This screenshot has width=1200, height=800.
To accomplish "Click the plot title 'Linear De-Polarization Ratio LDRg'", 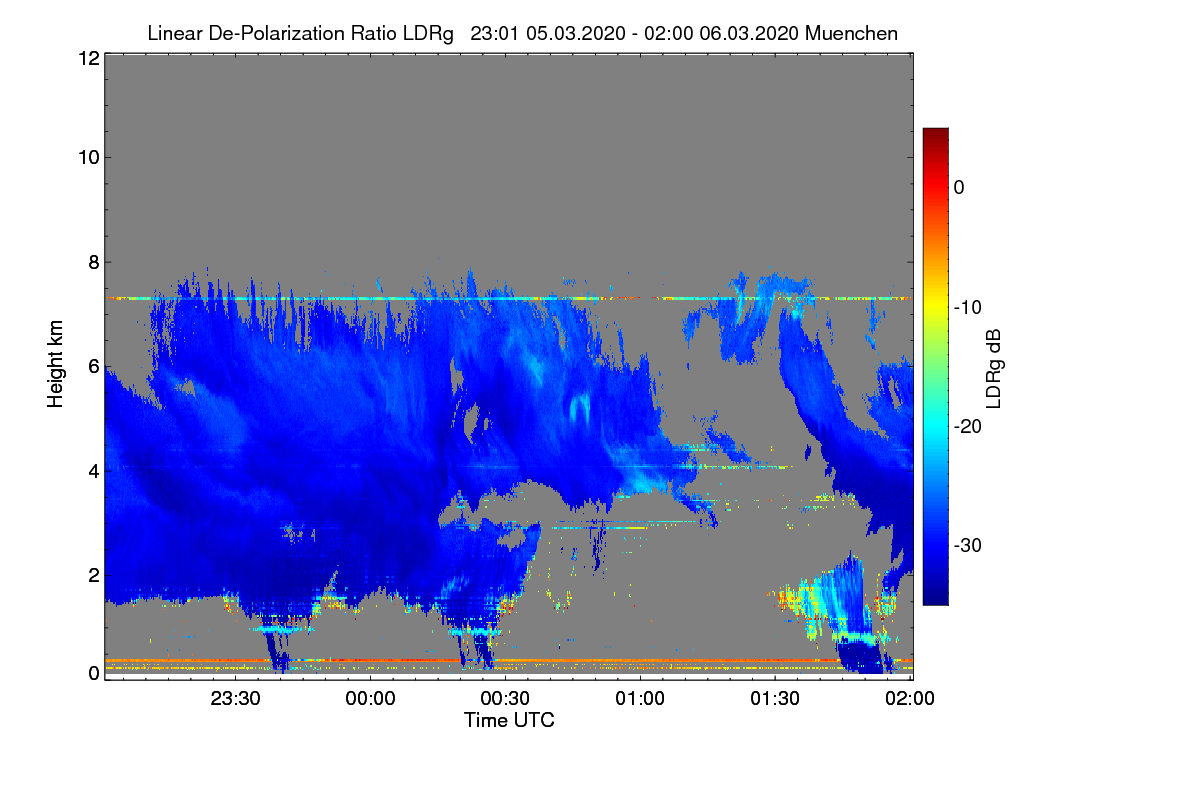I will click(x=300, y=33).
